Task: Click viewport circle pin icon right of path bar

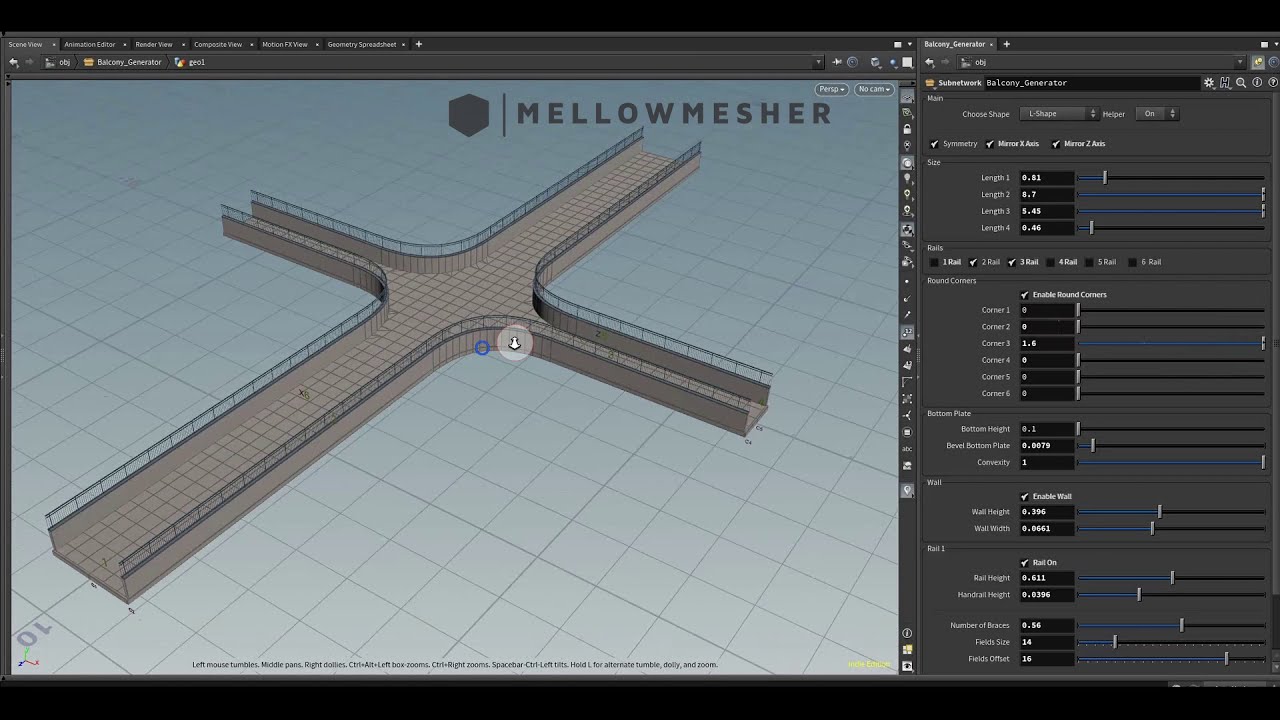Action: coord(852,62)
